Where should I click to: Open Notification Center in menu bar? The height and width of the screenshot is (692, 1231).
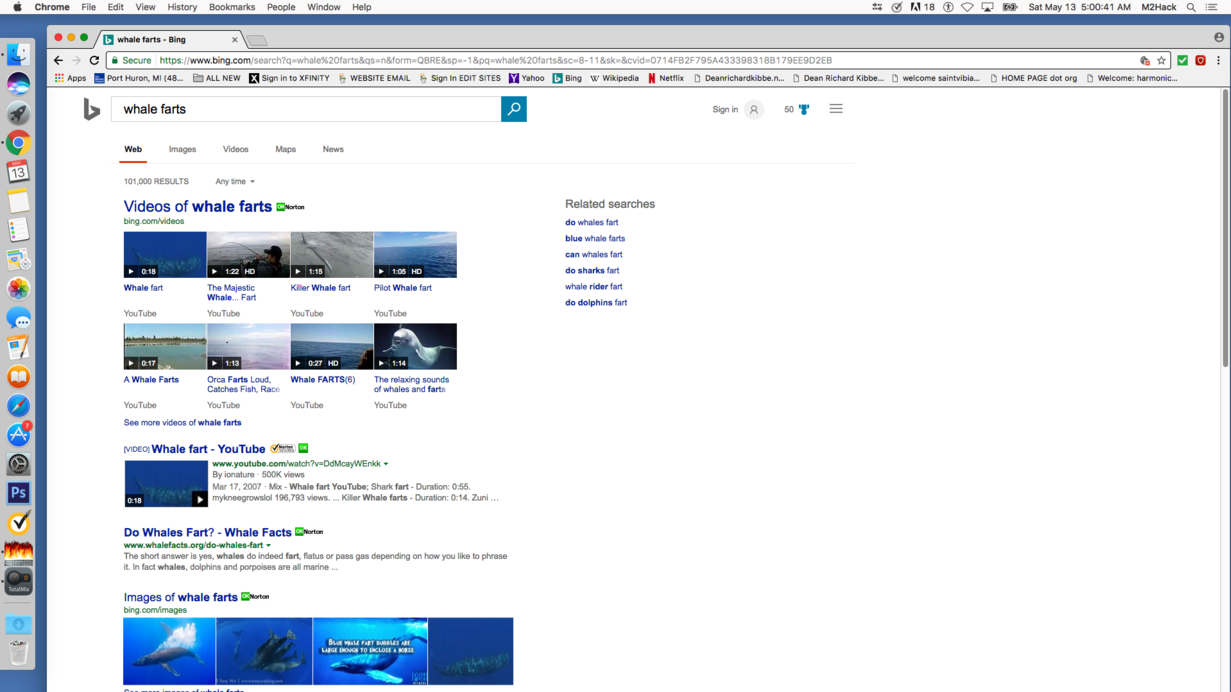(x=1212, y=7)
